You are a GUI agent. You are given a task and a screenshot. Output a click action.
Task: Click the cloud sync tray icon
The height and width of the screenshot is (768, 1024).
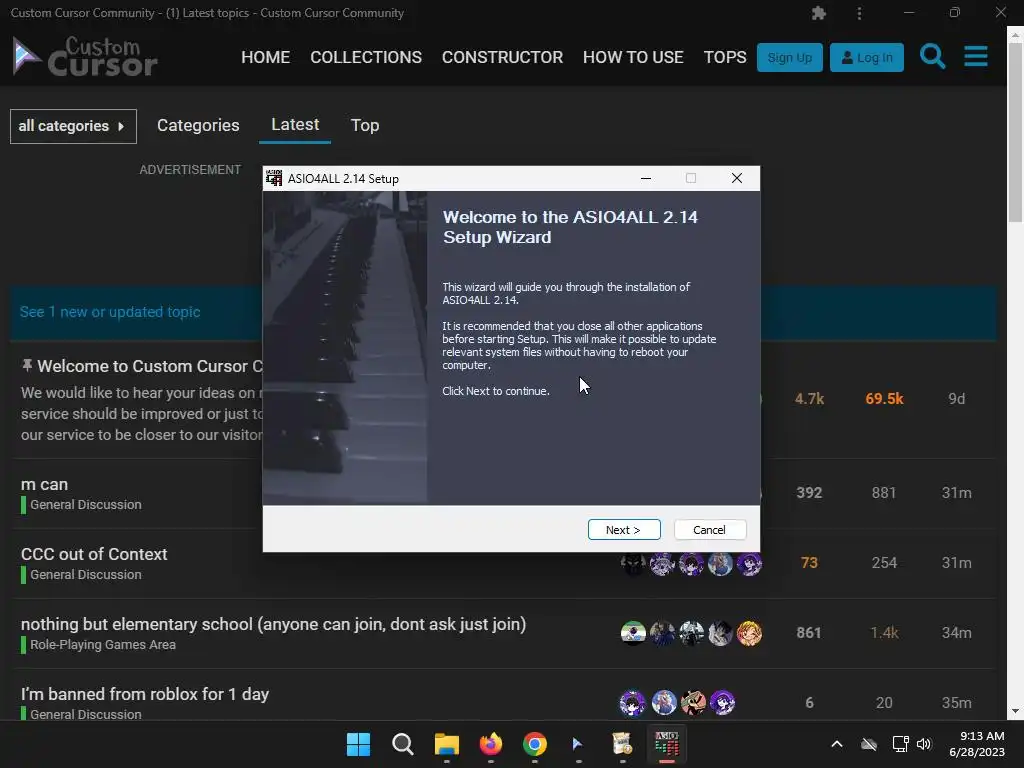coord(869,744)
